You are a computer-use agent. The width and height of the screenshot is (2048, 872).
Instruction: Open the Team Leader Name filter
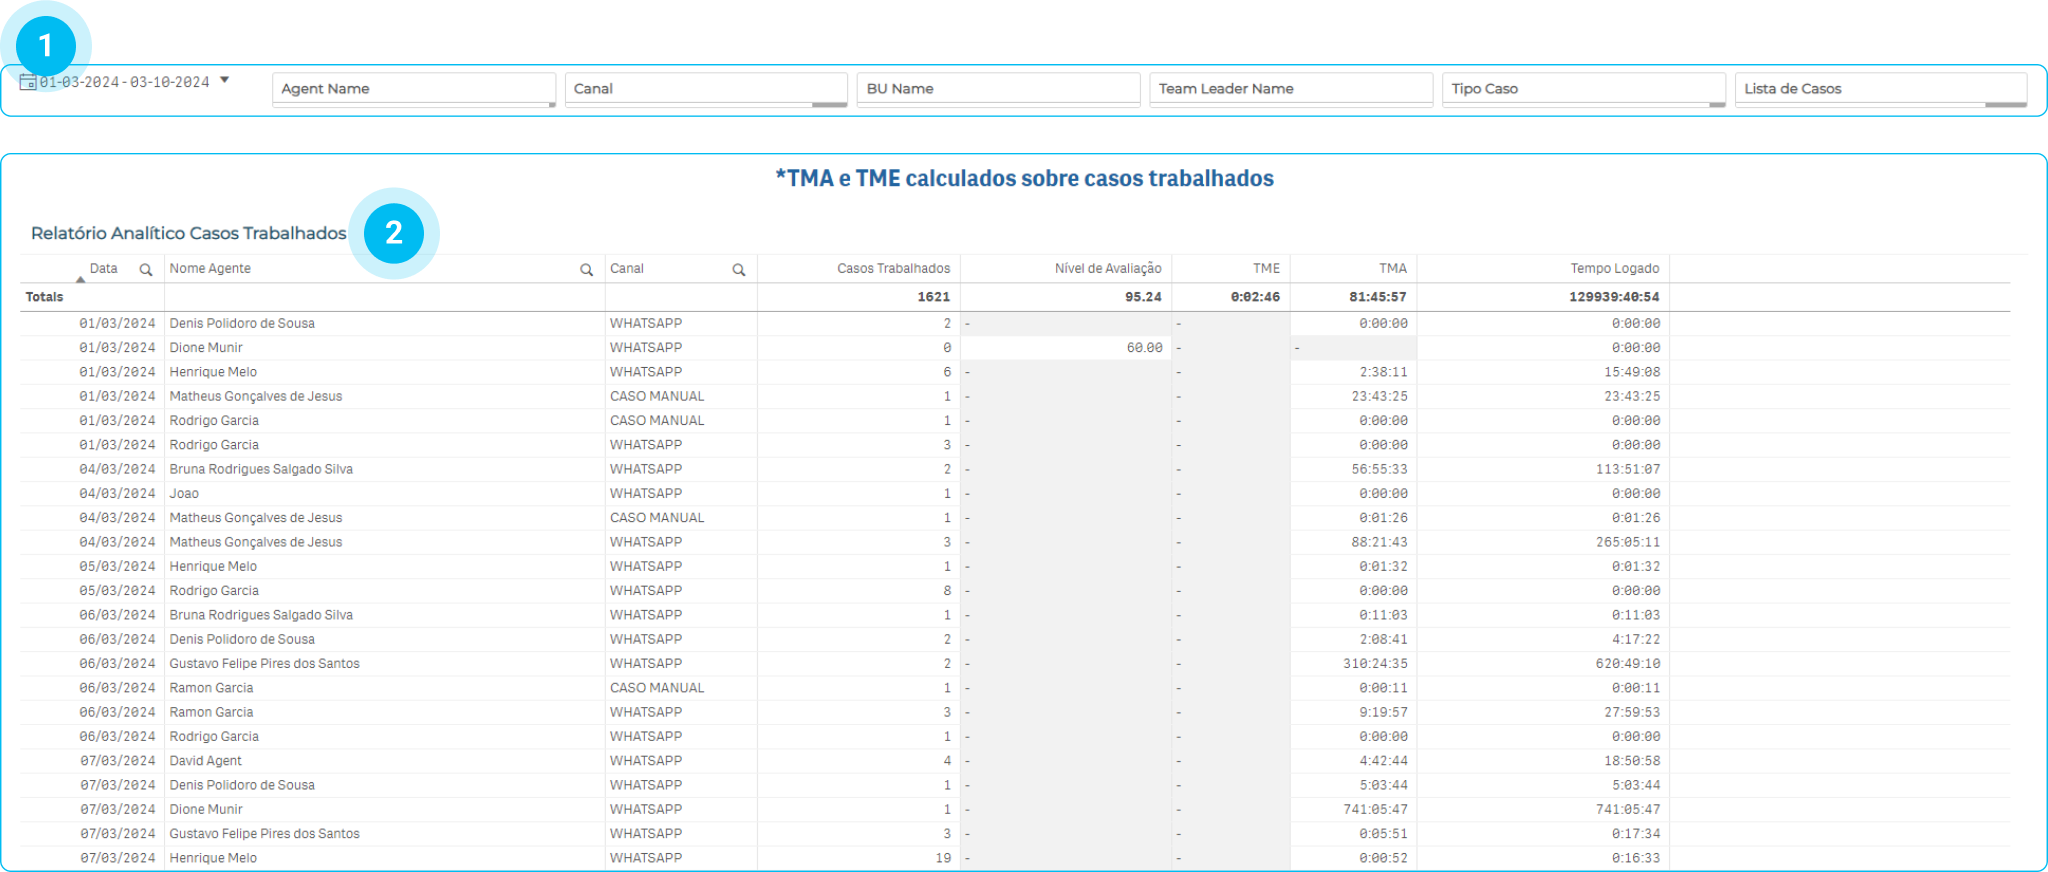click(1290, 89)
